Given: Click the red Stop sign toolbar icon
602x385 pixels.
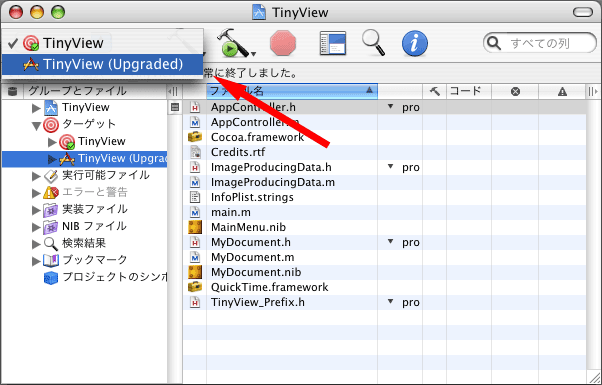Looking at the screenshot, I should point(283,43).
